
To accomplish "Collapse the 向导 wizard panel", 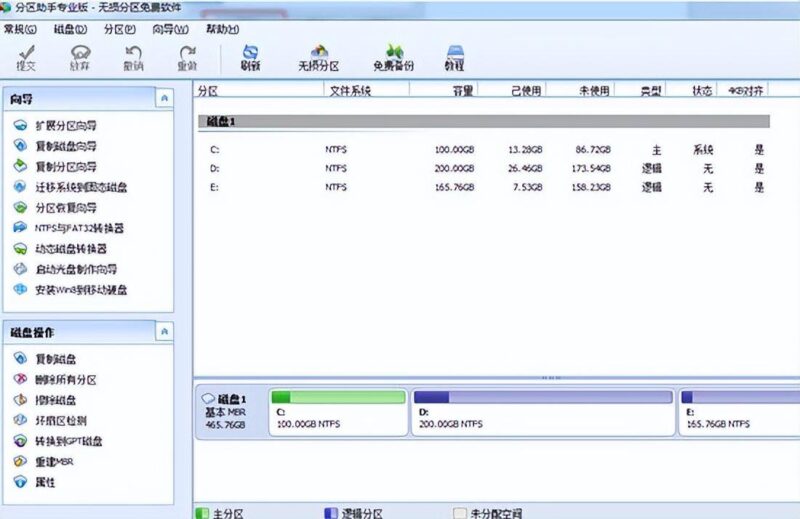I will tap(164, 98).
